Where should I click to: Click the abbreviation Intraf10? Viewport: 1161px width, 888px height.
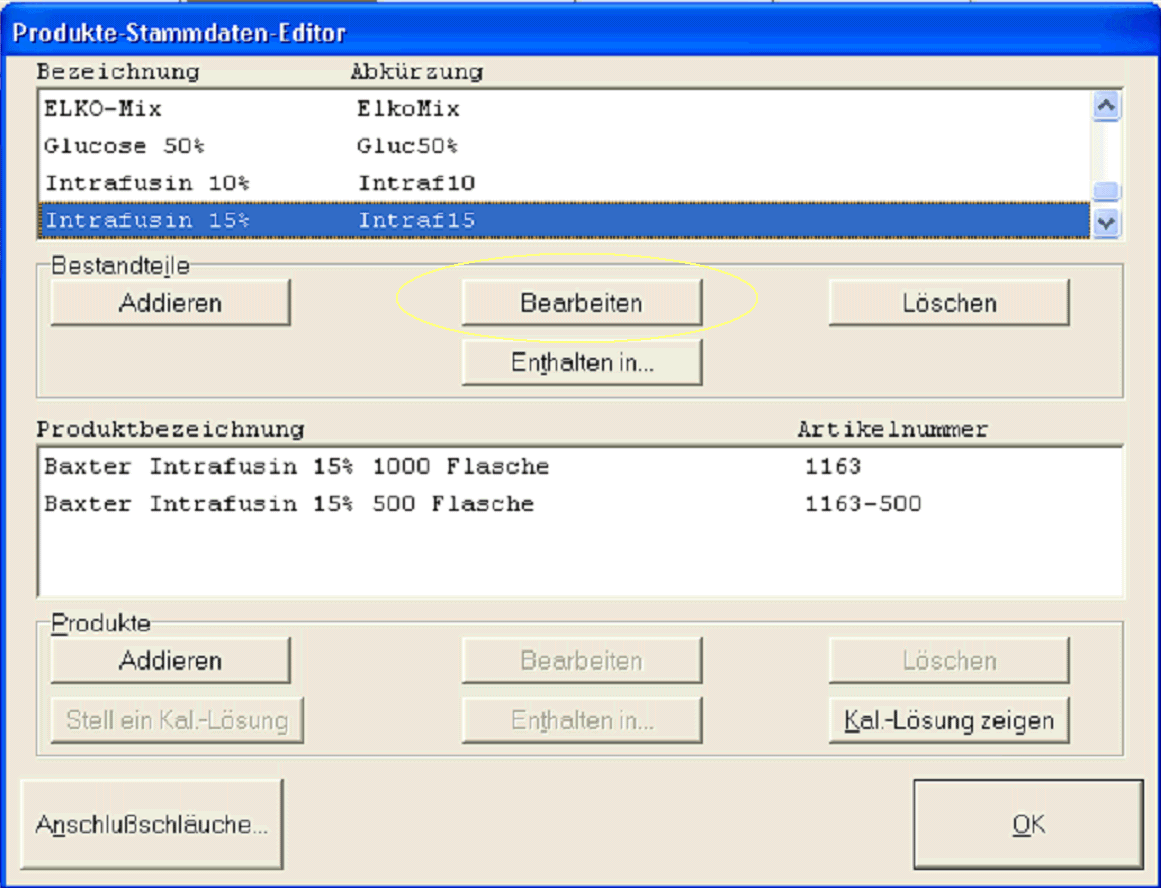click(x=416, y=183)
